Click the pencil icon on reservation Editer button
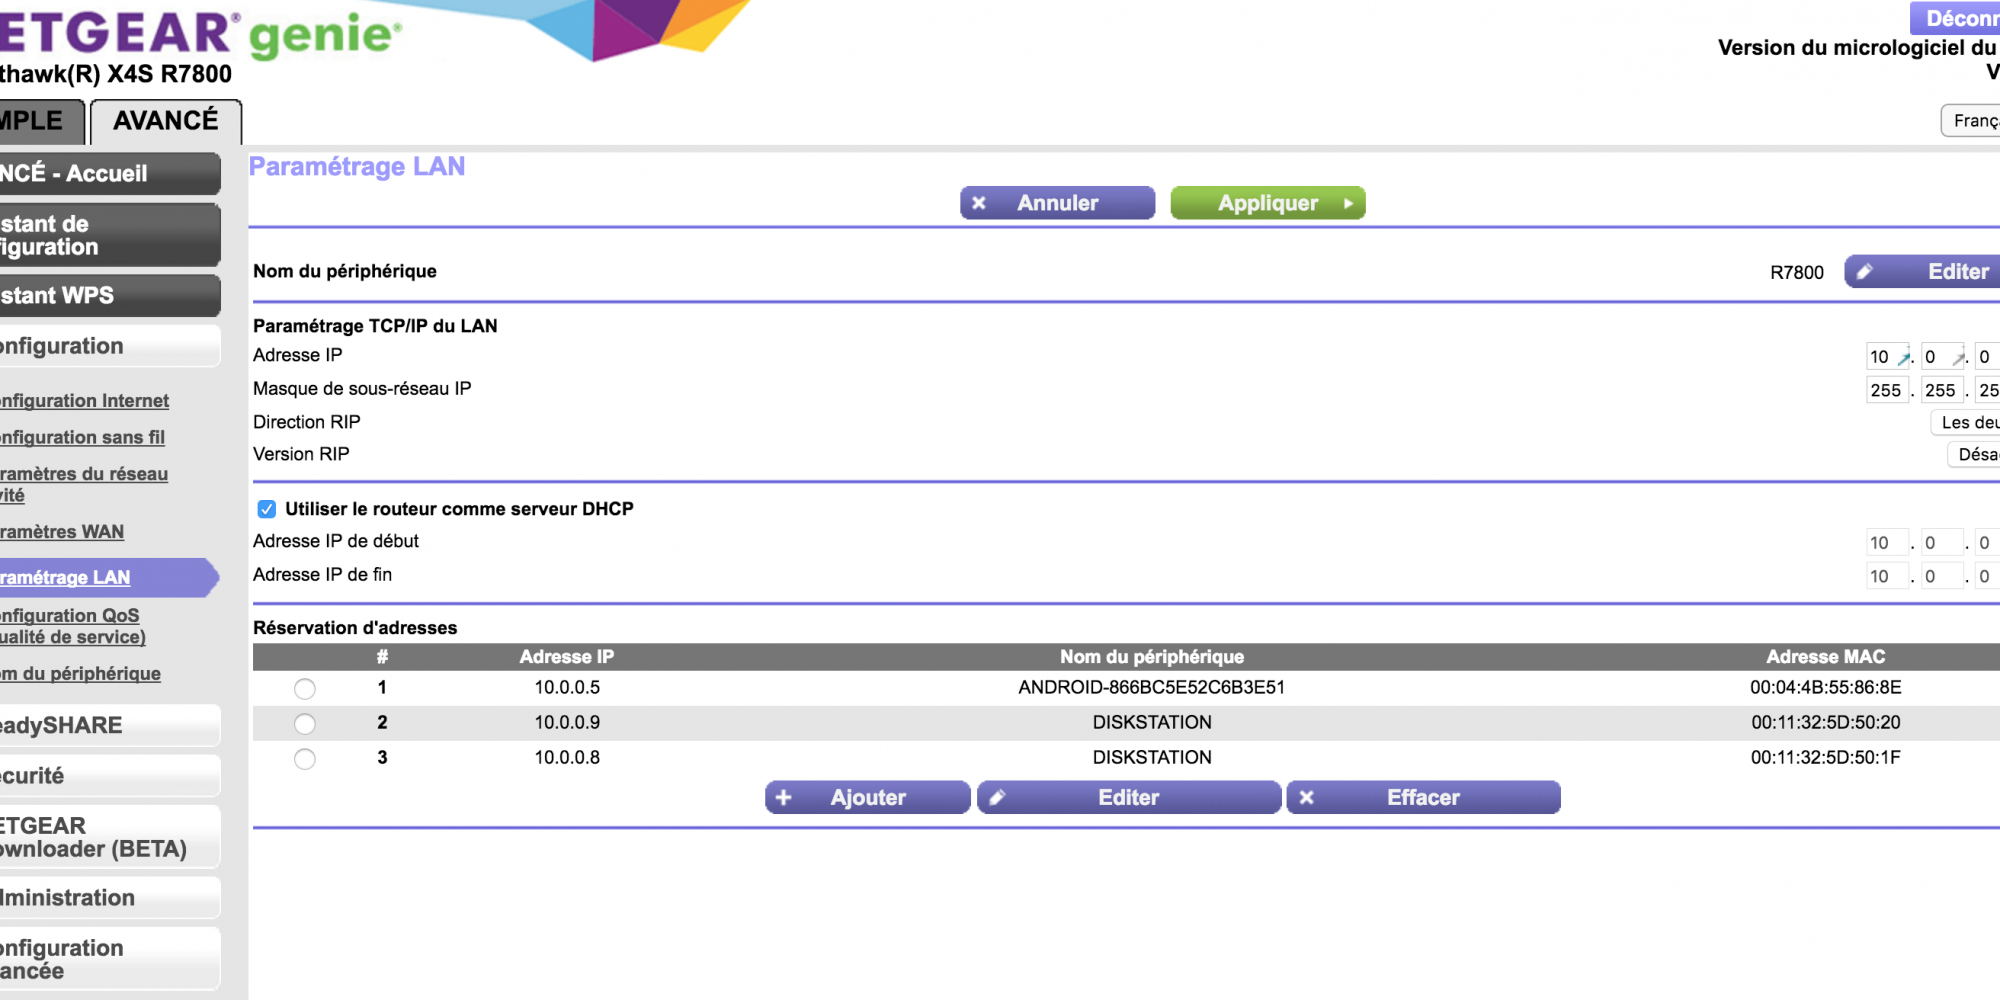 coord(997,797)
